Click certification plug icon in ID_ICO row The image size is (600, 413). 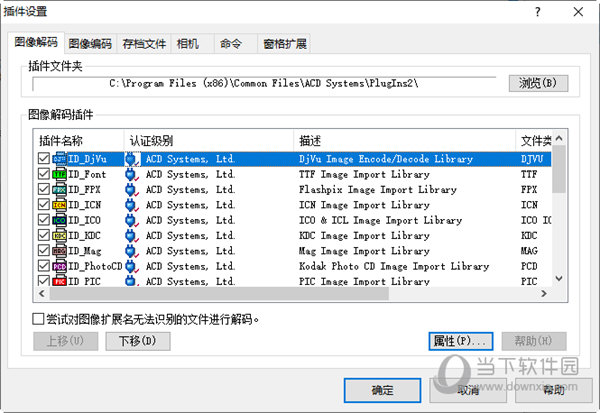pyautogui.click(x=132, y=220)
